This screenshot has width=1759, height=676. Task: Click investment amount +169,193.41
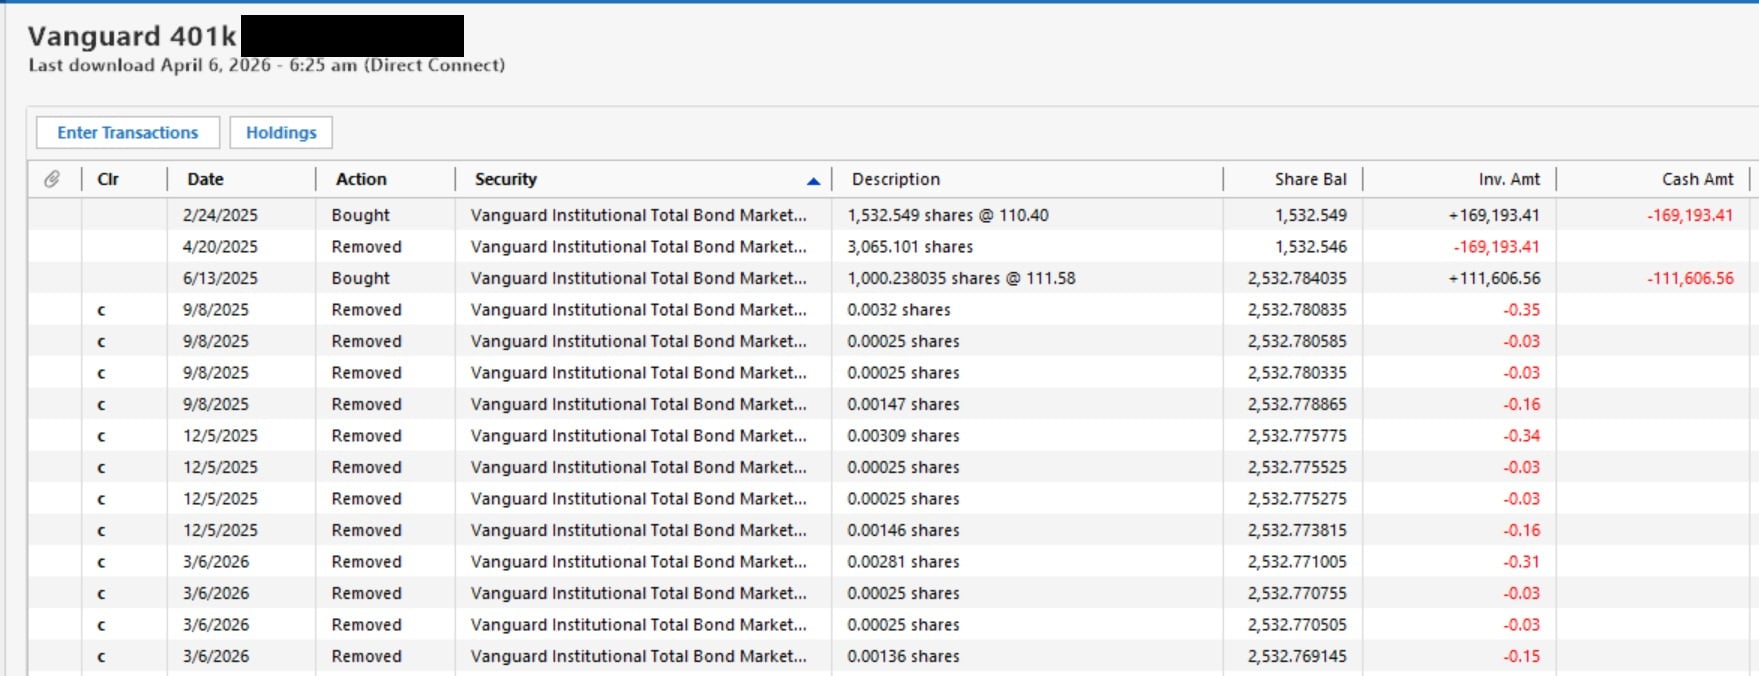click(1494, 215)
